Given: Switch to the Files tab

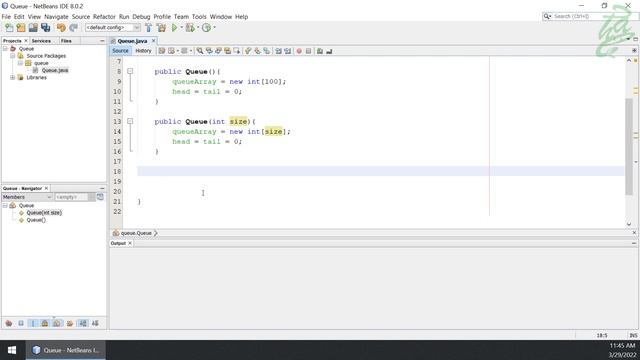Looking at the screenshot, I should click(x=66, y=41).
